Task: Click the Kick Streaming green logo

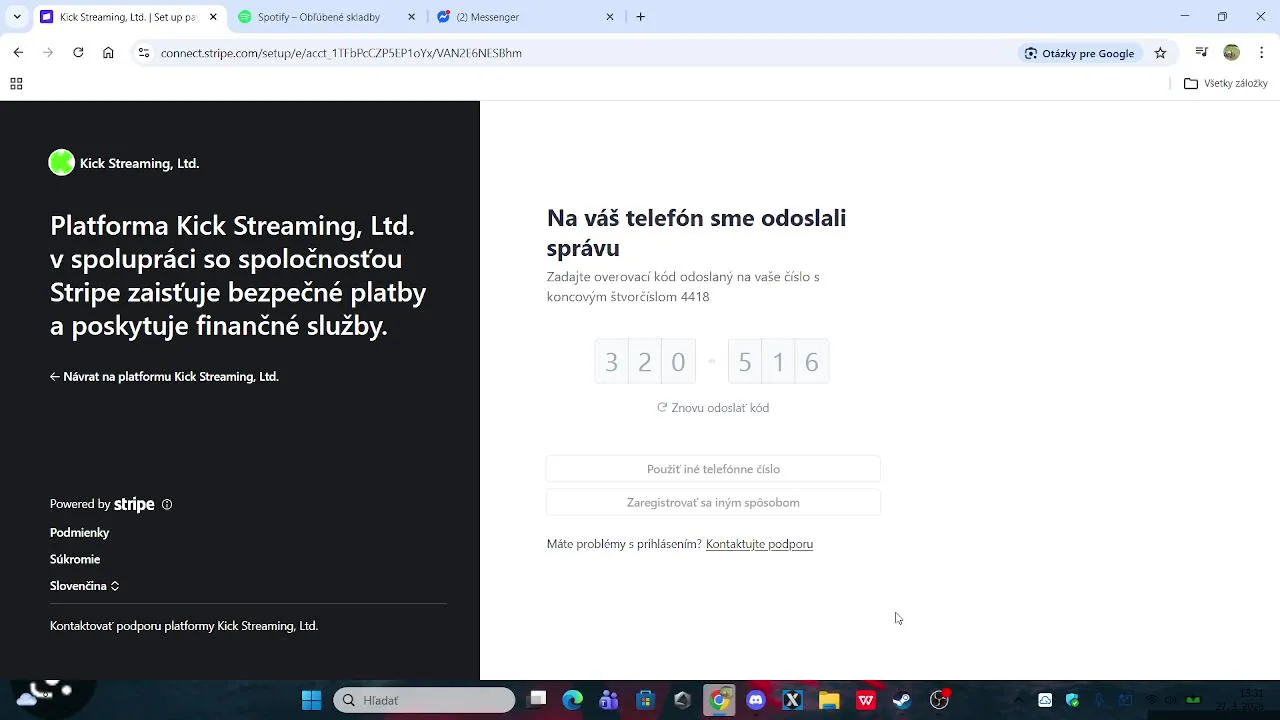Action: point(62,163)
